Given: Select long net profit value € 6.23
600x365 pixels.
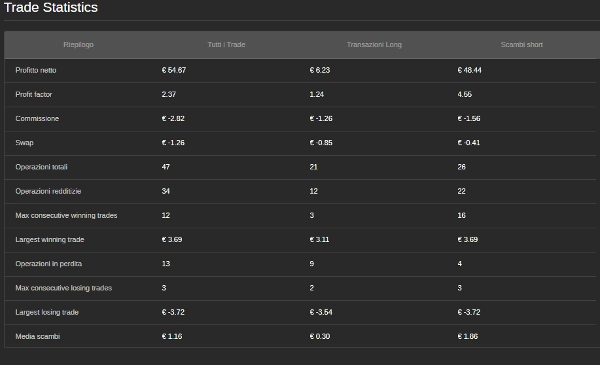Looking at the screenshot, I should click(320, 70).
